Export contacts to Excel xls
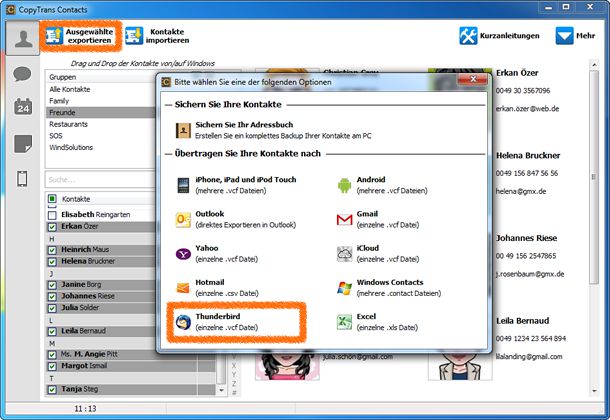 377,322
